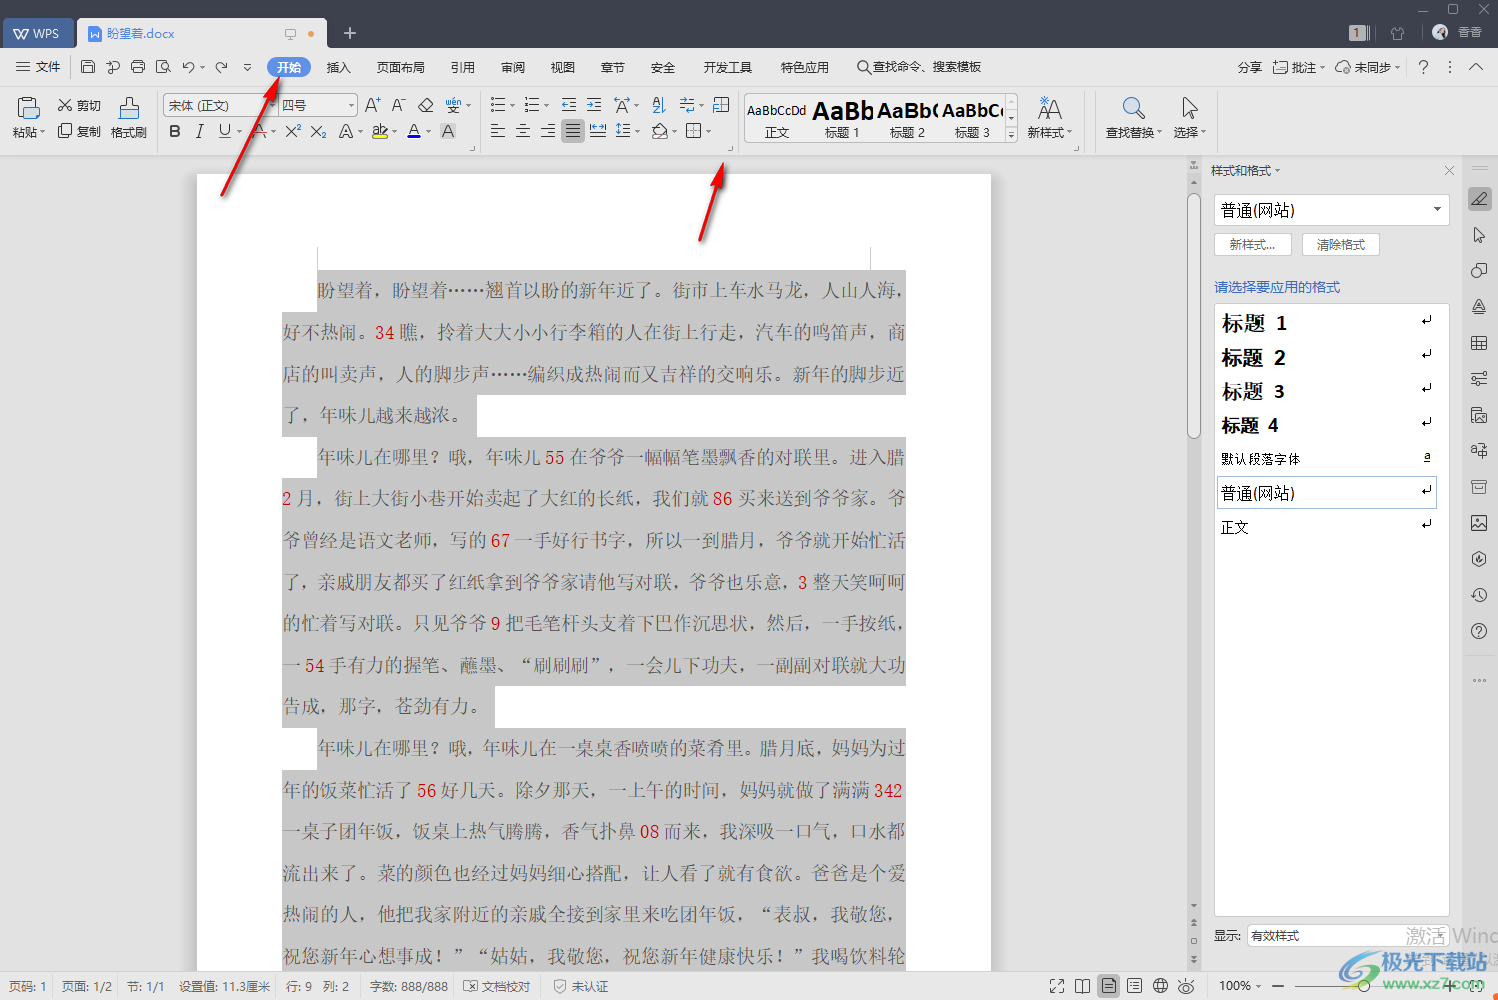
Task: Switch to the 插入 Insert tab
Action: click(x=339, y=67)
